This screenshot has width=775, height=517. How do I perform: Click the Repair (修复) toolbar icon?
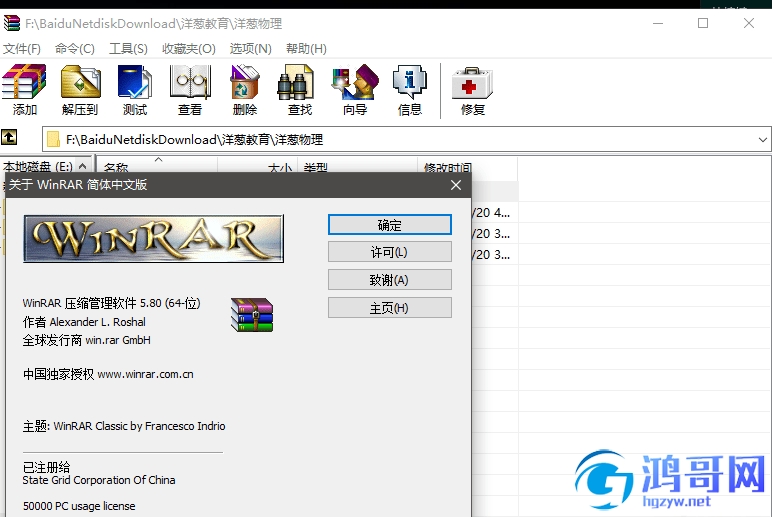coord(472,90)
